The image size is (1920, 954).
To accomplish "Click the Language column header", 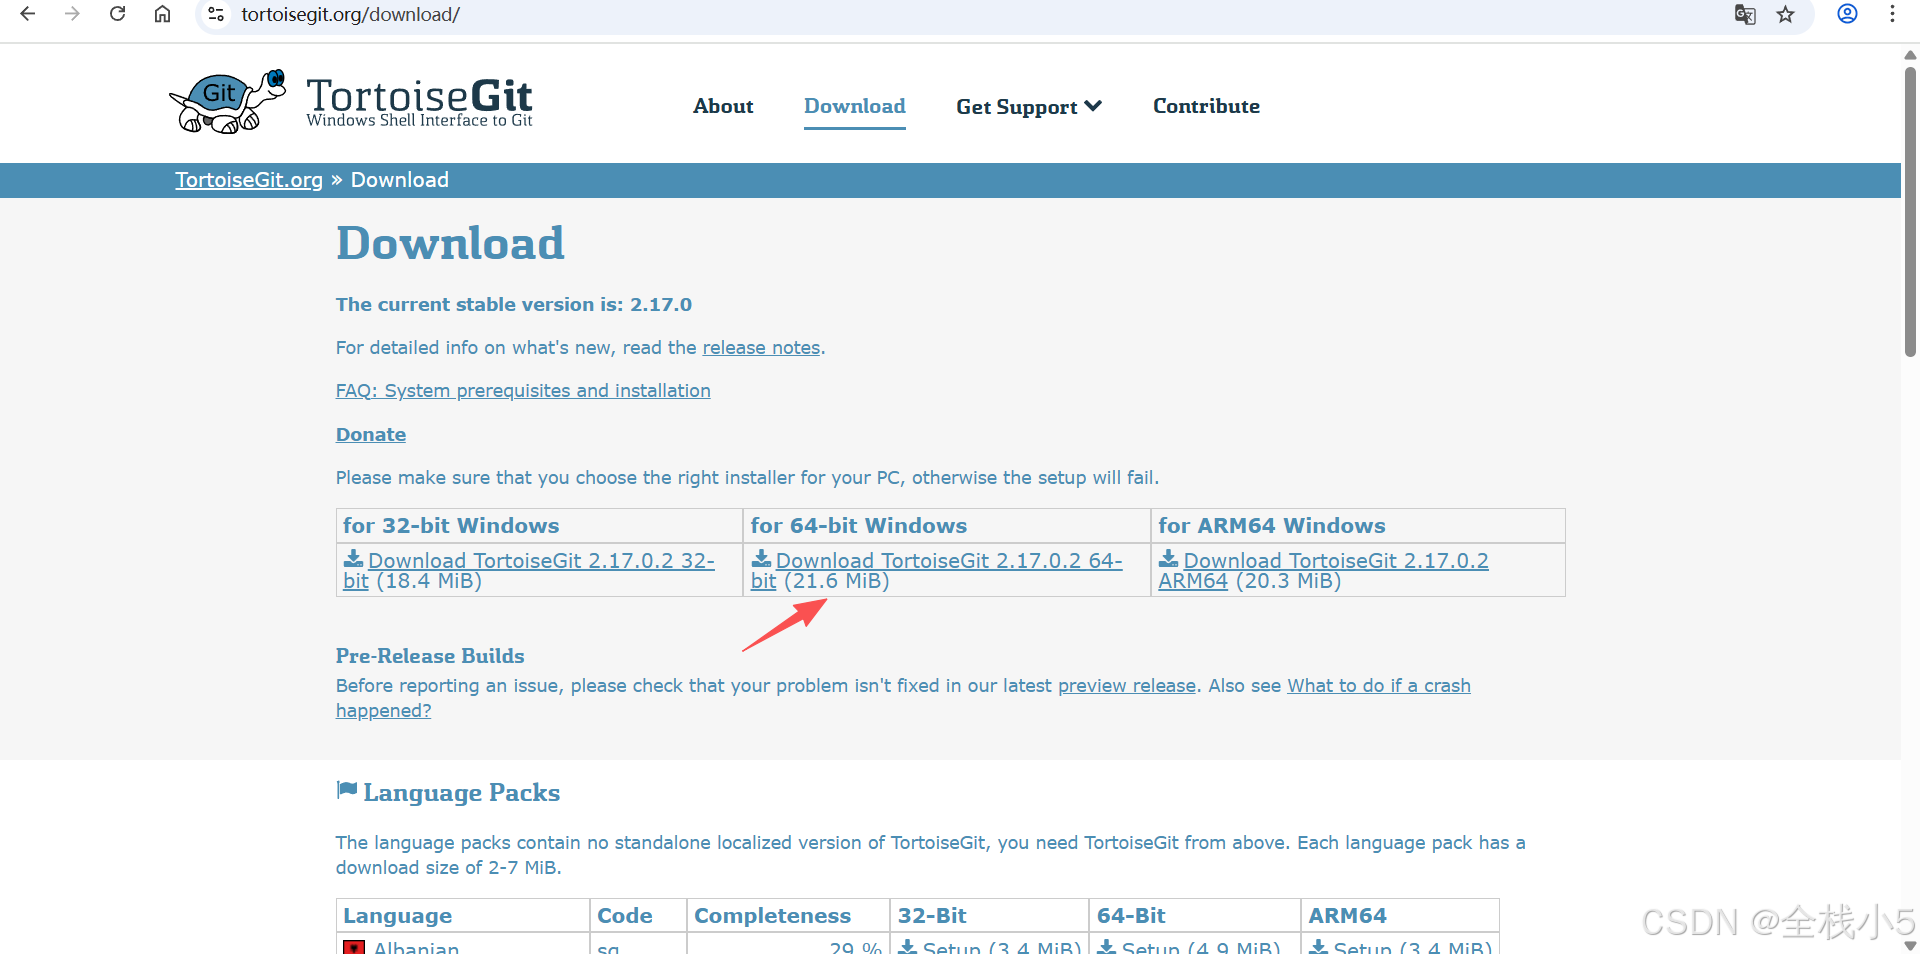I will coord(397,916).
